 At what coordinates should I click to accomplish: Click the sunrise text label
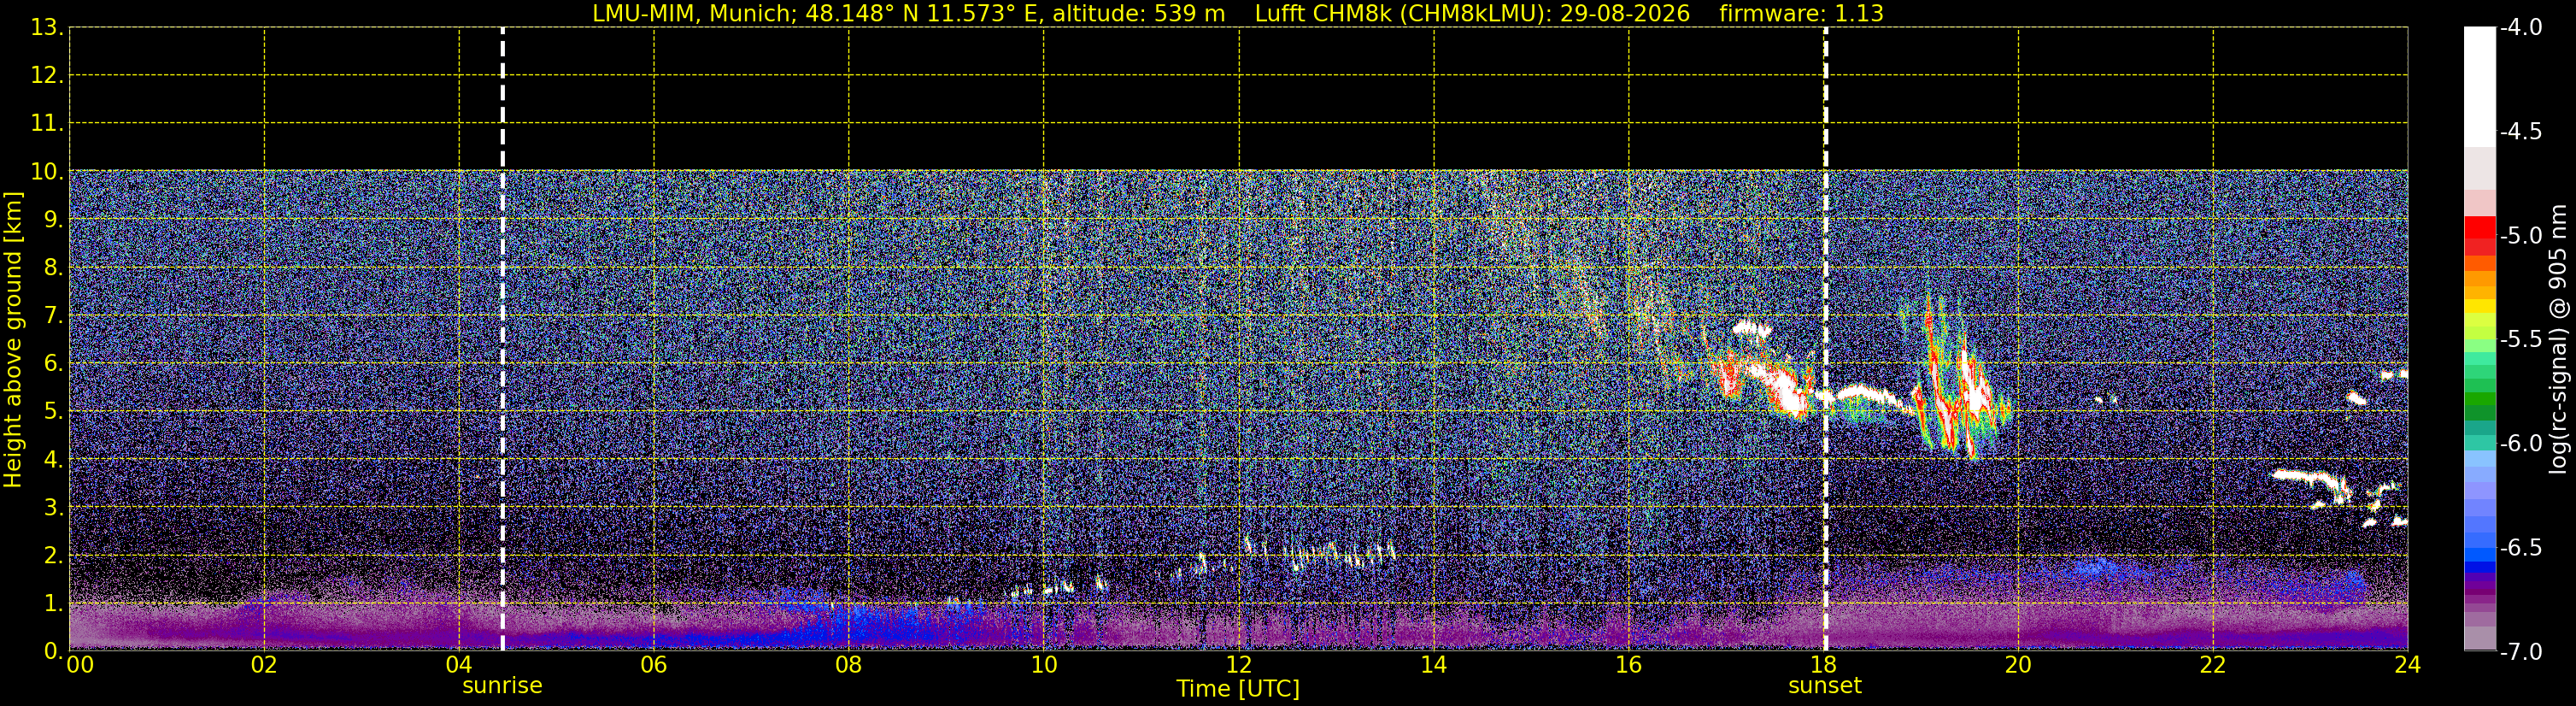(x=502, y=686)
